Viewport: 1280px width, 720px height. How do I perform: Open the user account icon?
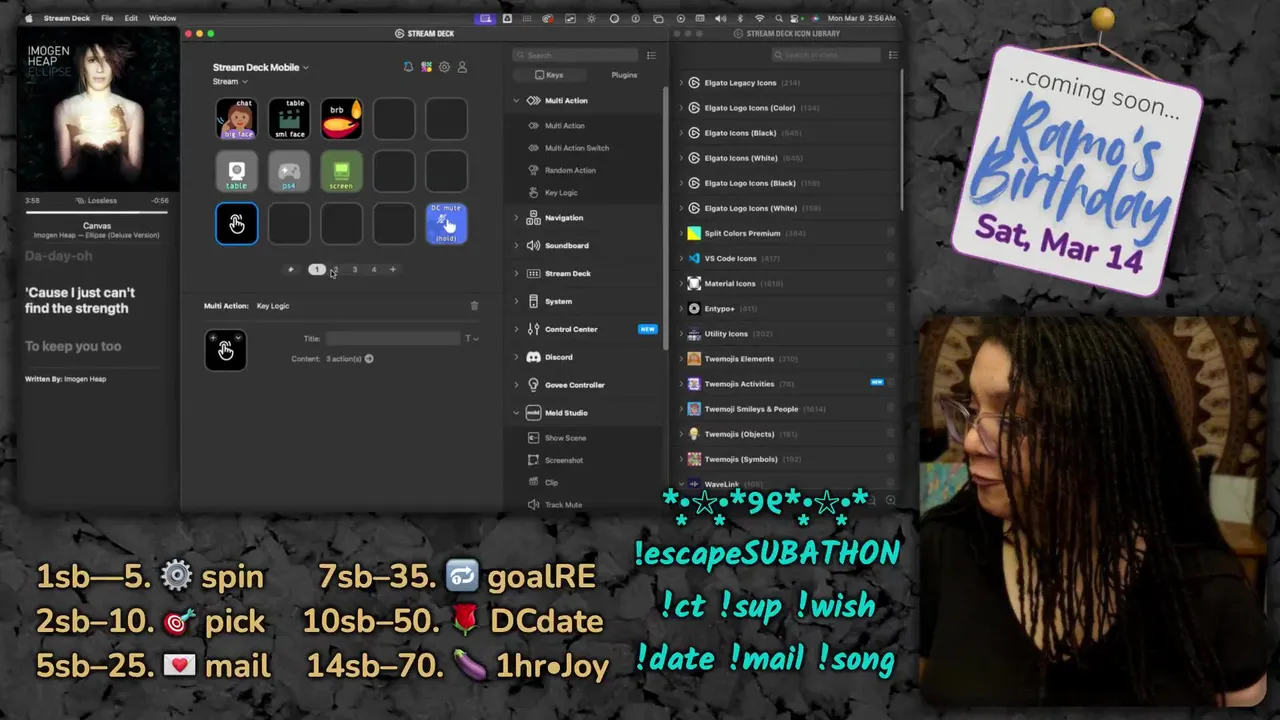point(462,67)
